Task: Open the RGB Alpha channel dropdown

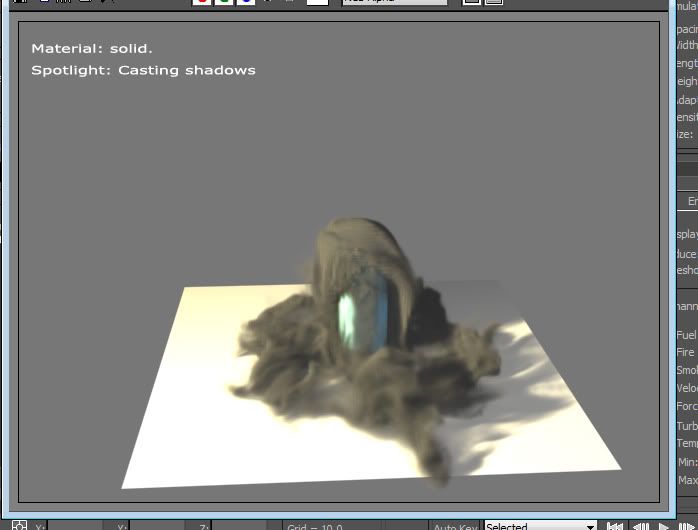Action: click(394, 2)
